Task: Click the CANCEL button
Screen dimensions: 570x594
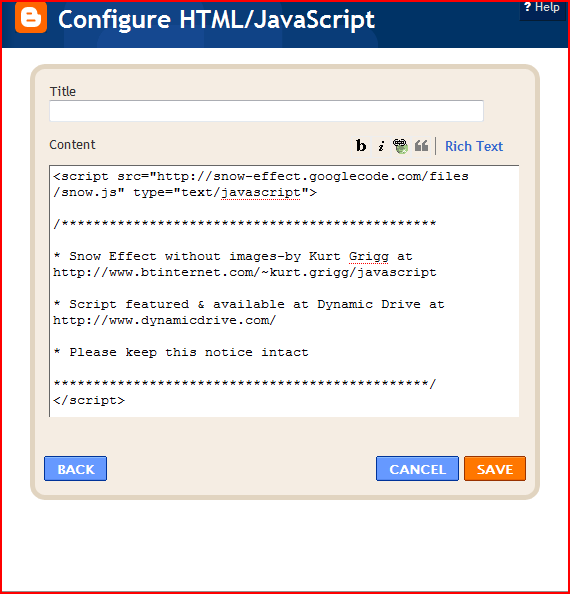Action: point(417,469)
